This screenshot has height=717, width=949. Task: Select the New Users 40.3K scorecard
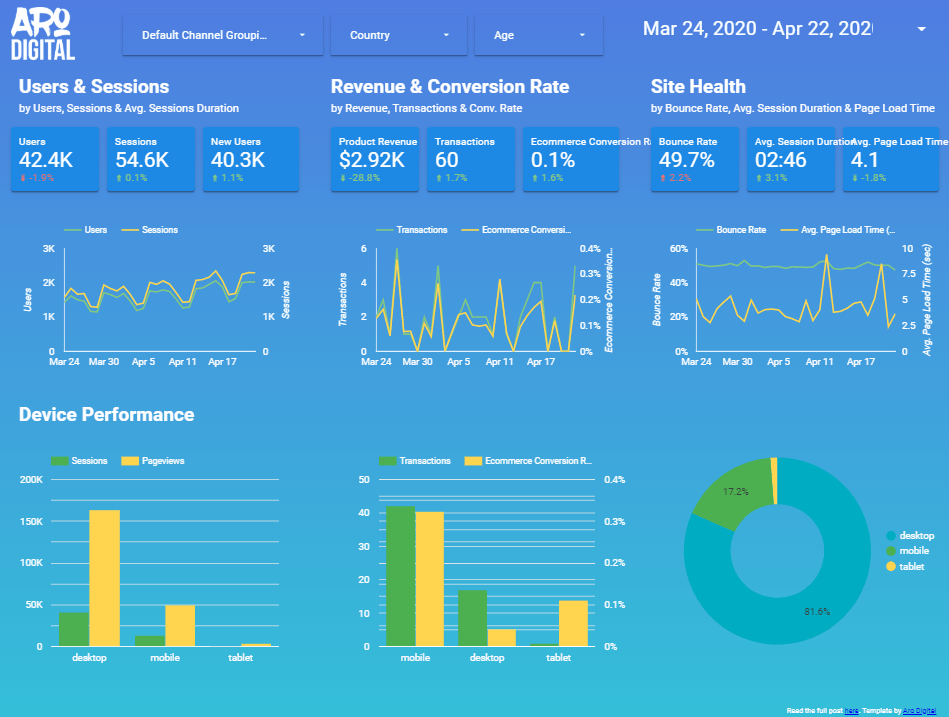coord(251,159)
